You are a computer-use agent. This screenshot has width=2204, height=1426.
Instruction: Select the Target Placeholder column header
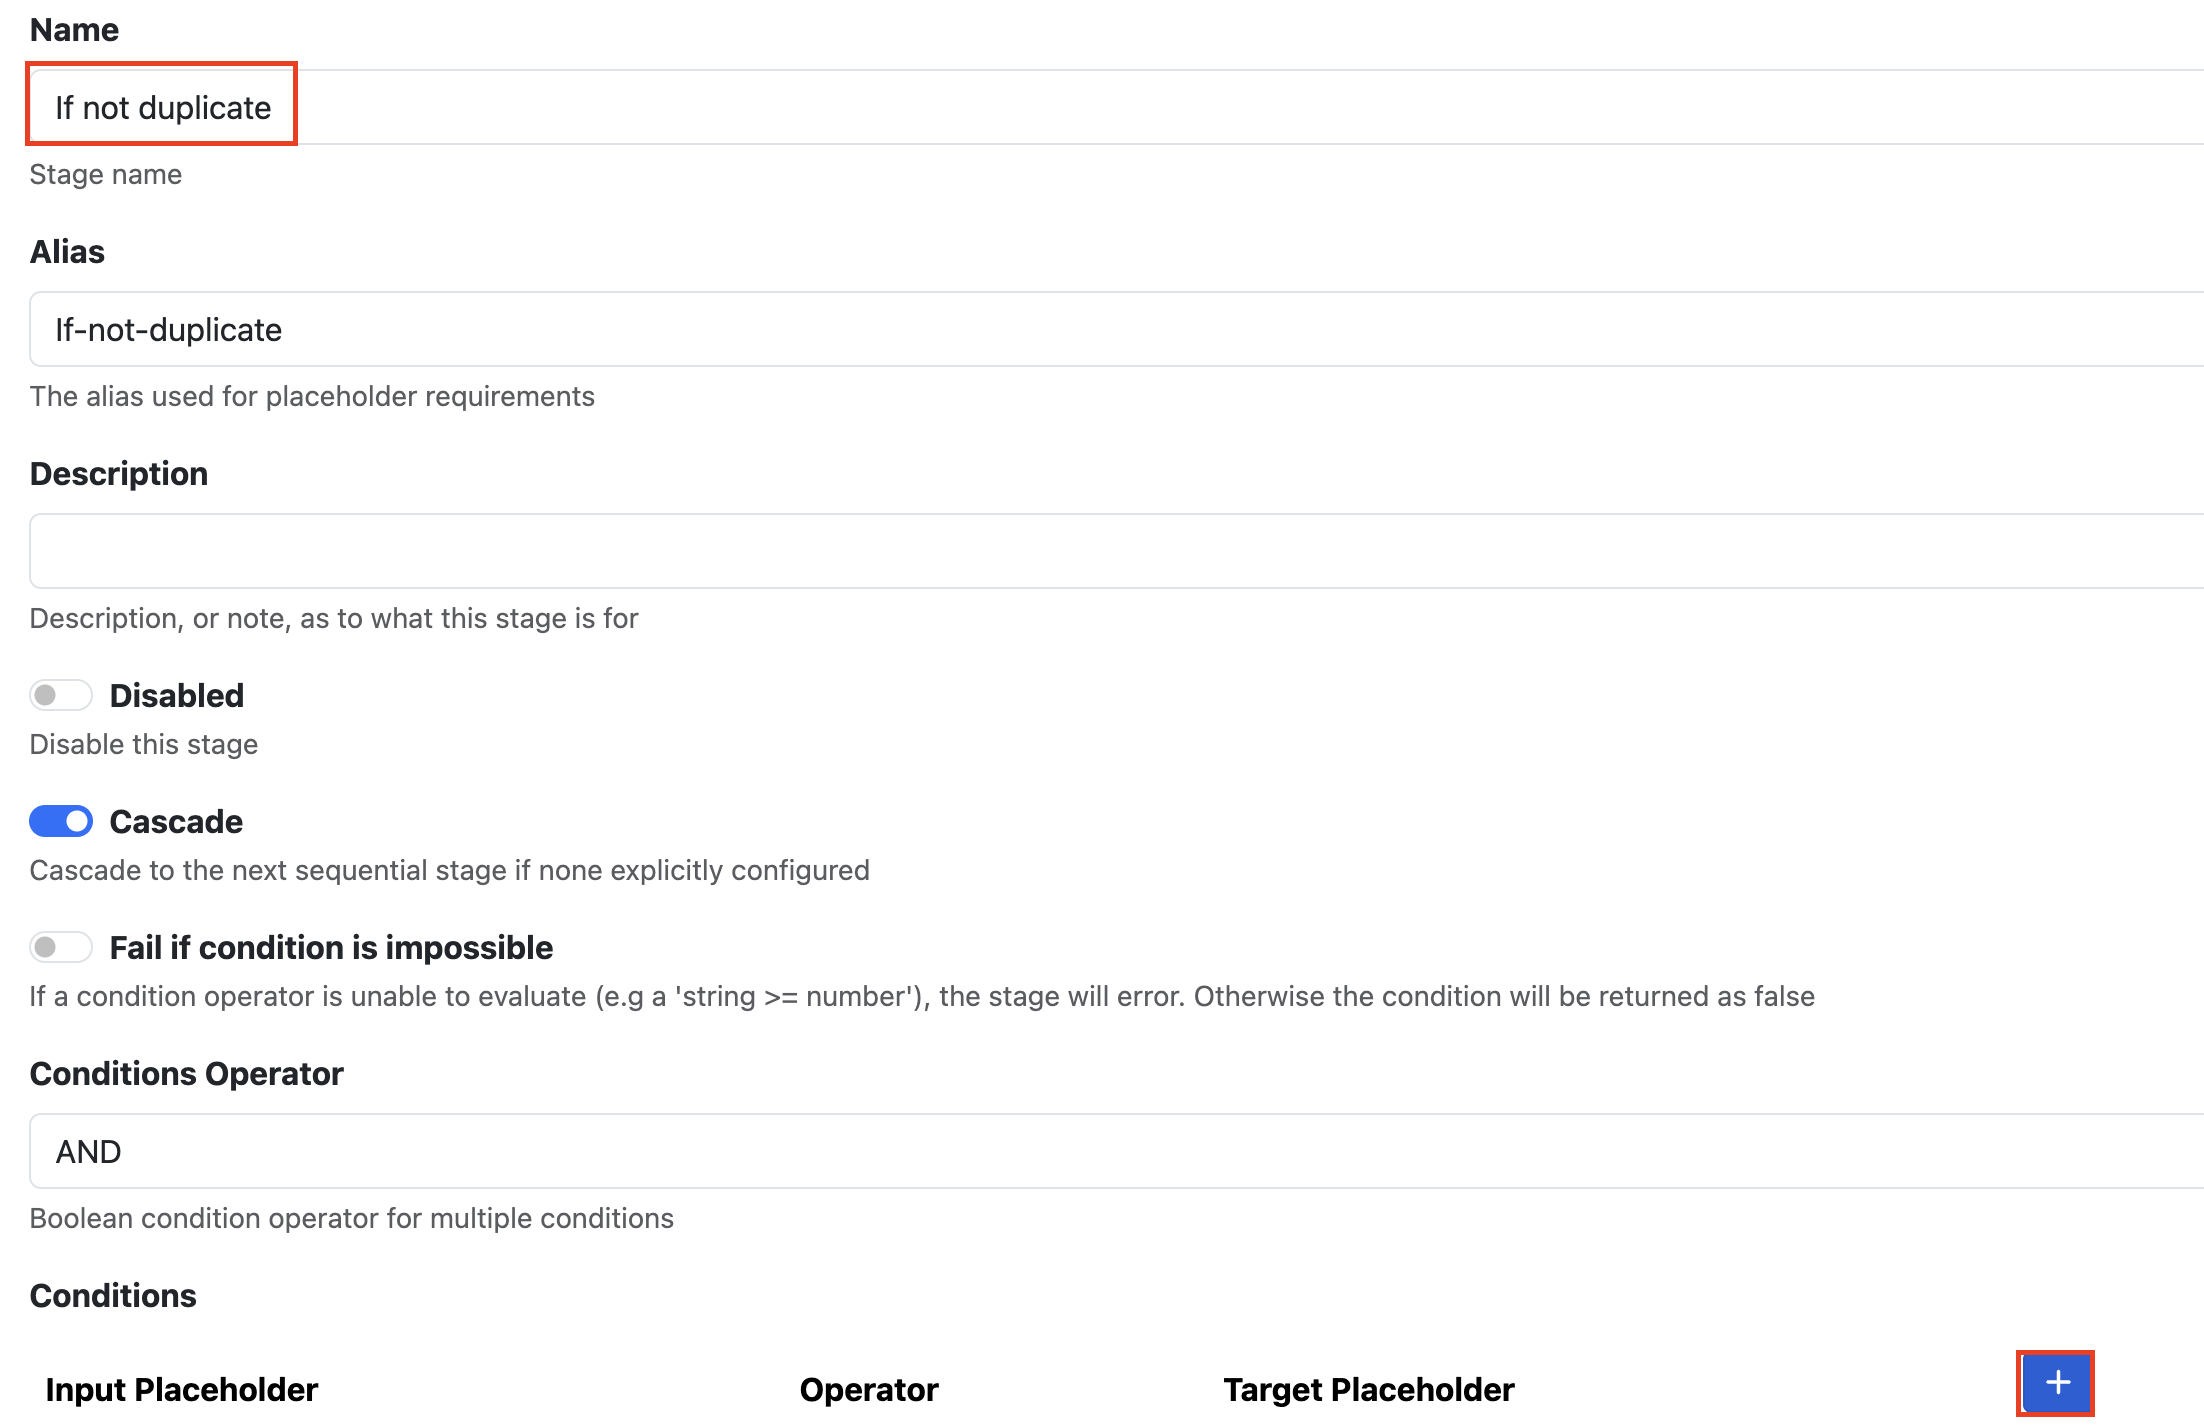[1369, 1390]
